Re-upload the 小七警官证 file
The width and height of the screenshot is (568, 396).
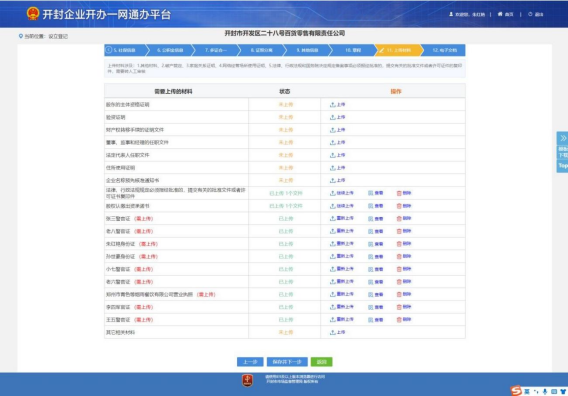tap(342, 269)
